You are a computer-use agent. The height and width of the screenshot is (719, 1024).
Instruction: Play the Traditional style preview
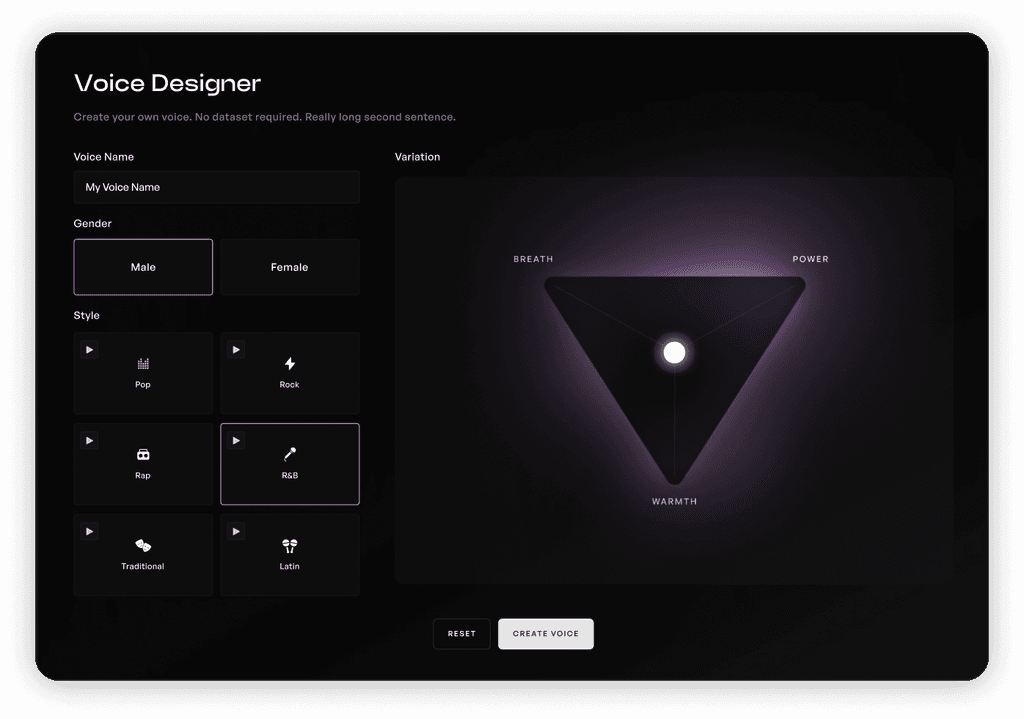(x=89, y=531)
